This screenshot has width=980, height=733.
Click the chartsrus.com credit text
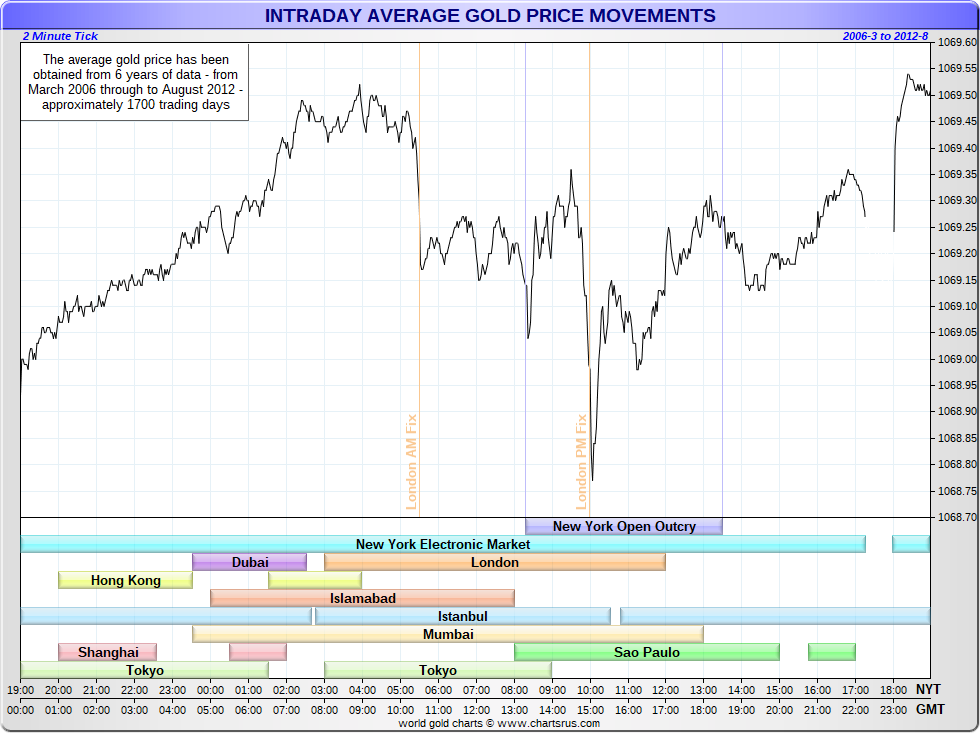(x=499, y=724)
